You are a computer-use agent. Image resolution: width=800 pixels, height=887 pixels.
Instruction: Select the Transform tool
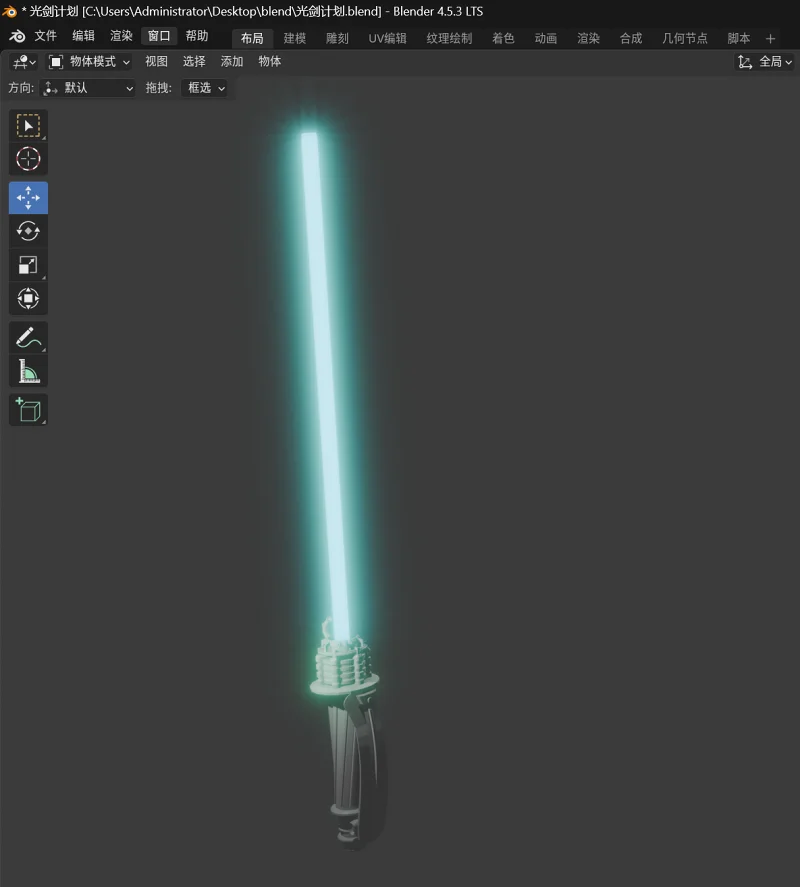click(x=28, y=298)
